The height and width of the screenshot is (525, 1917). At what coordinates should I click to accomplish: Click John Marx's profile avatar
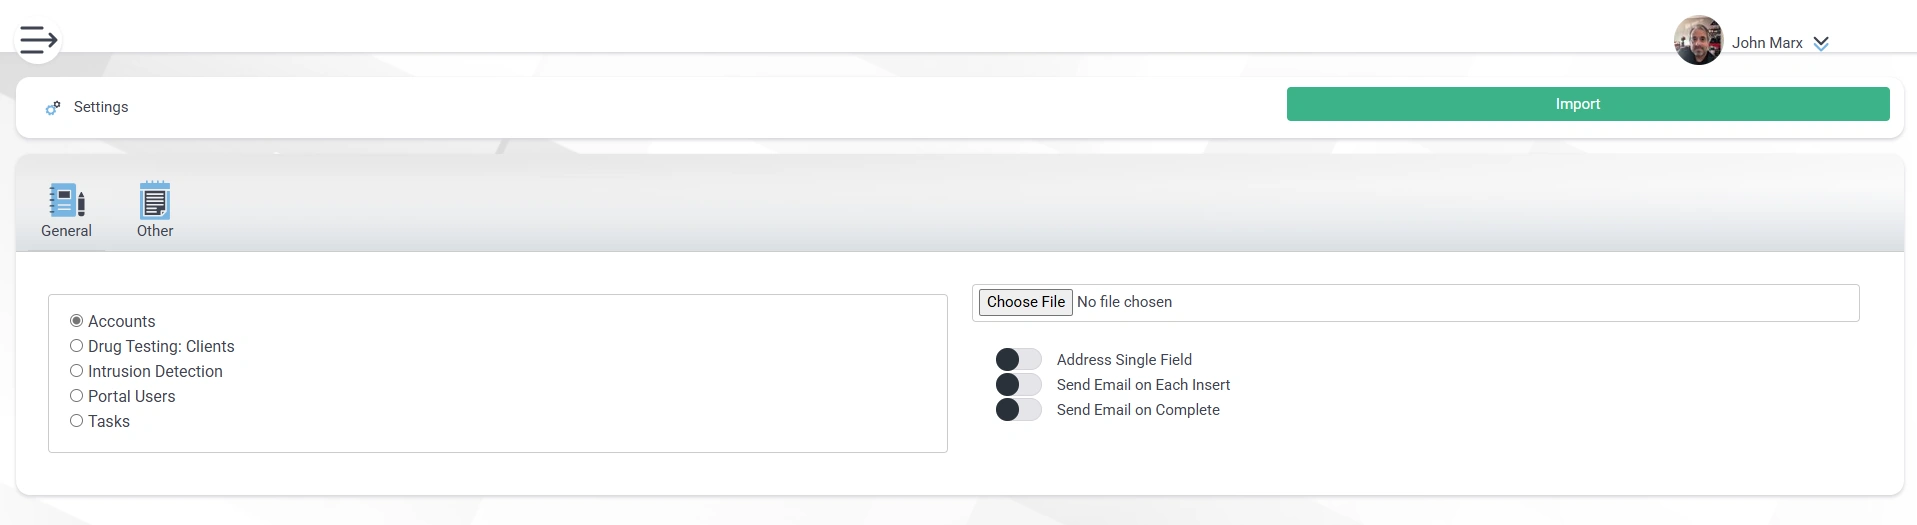(x=1698, y=41)
